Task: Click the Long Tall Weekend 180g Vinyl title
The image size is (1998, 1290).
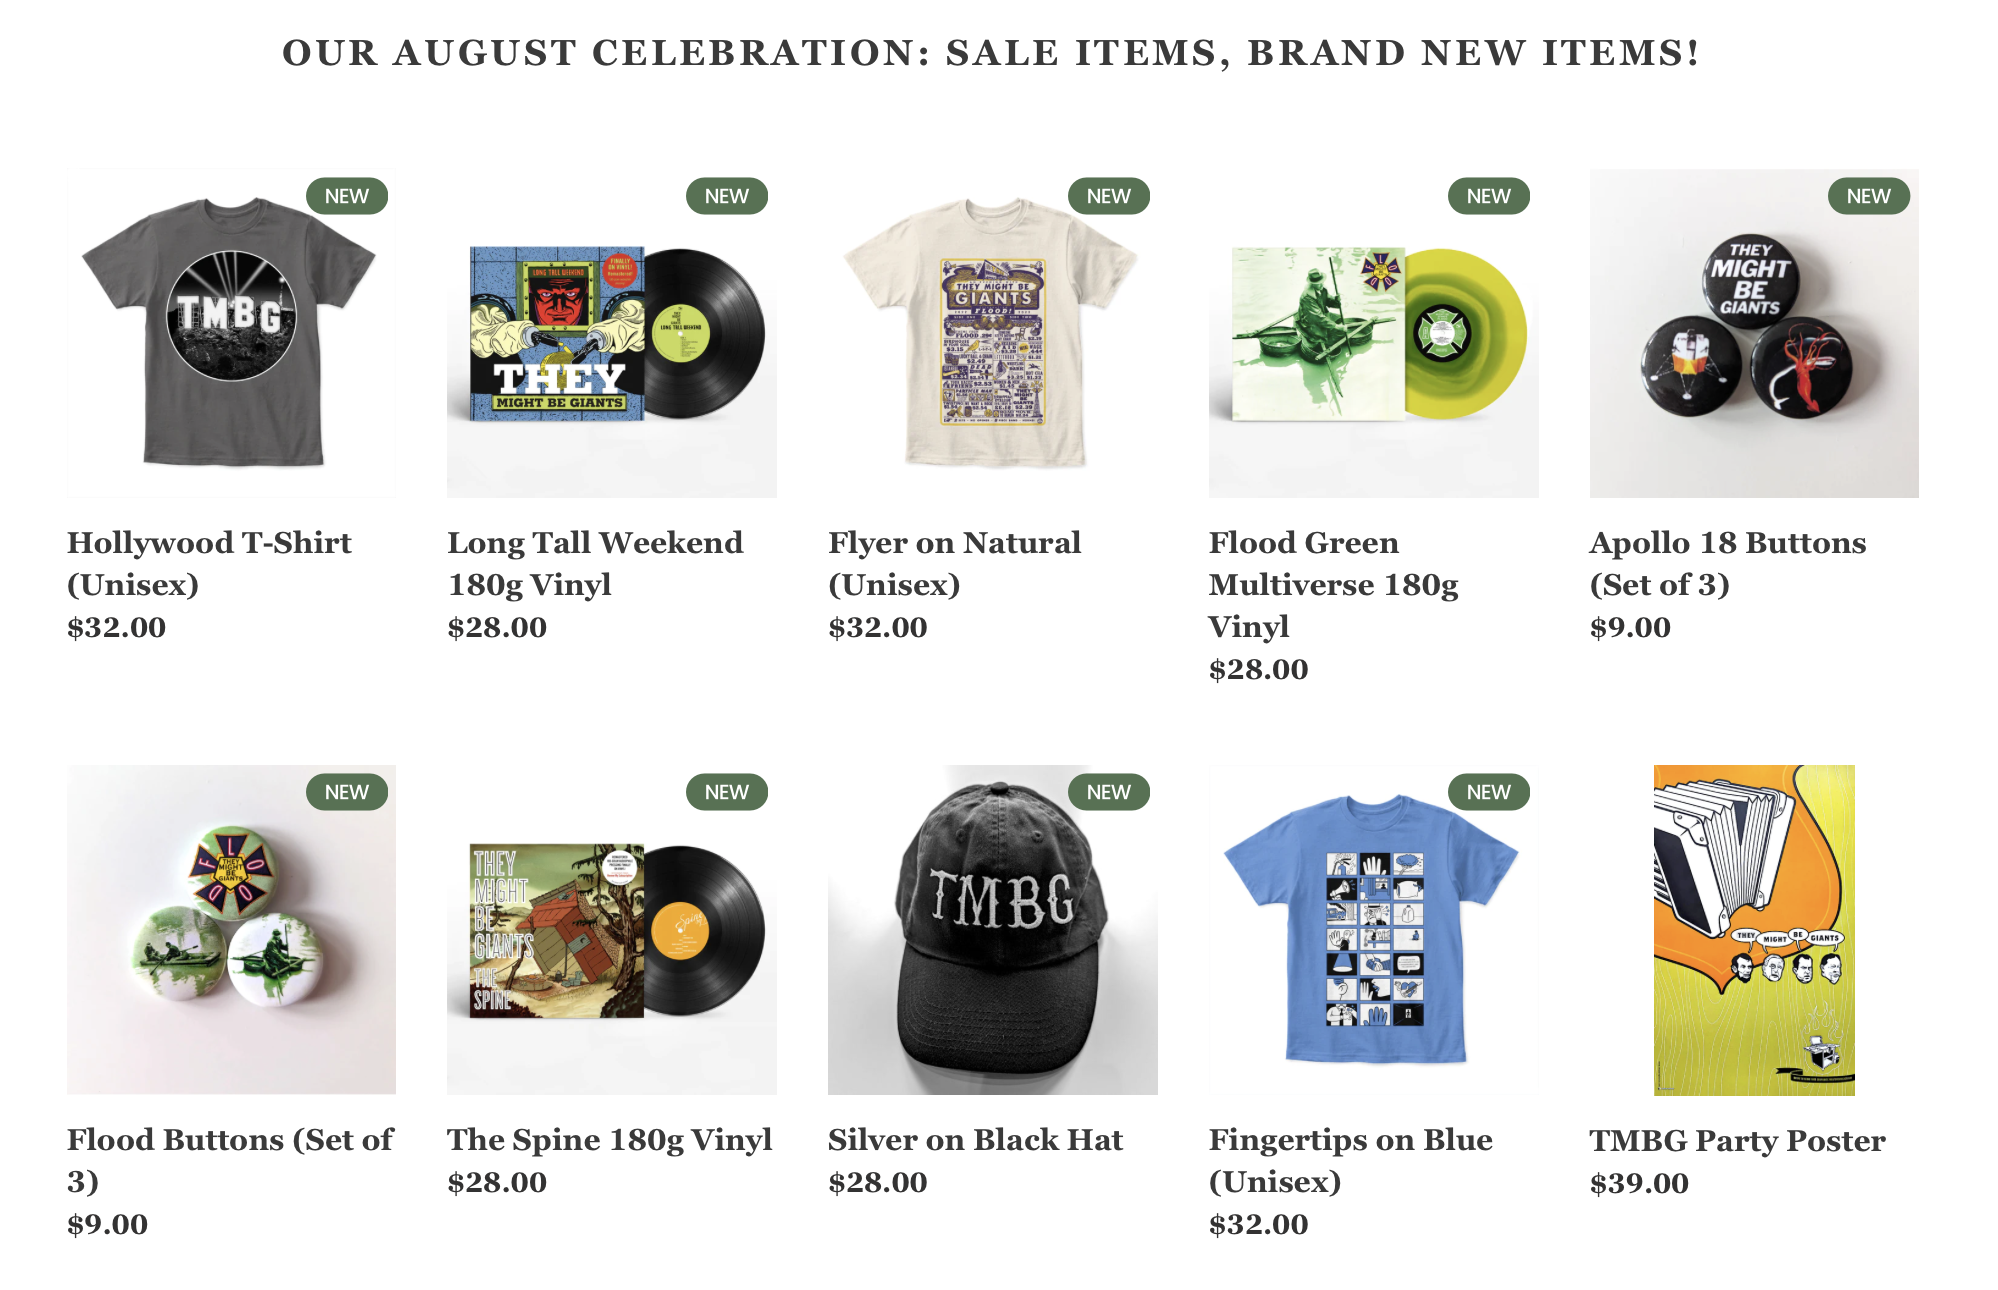Action: tap(595, 563)
